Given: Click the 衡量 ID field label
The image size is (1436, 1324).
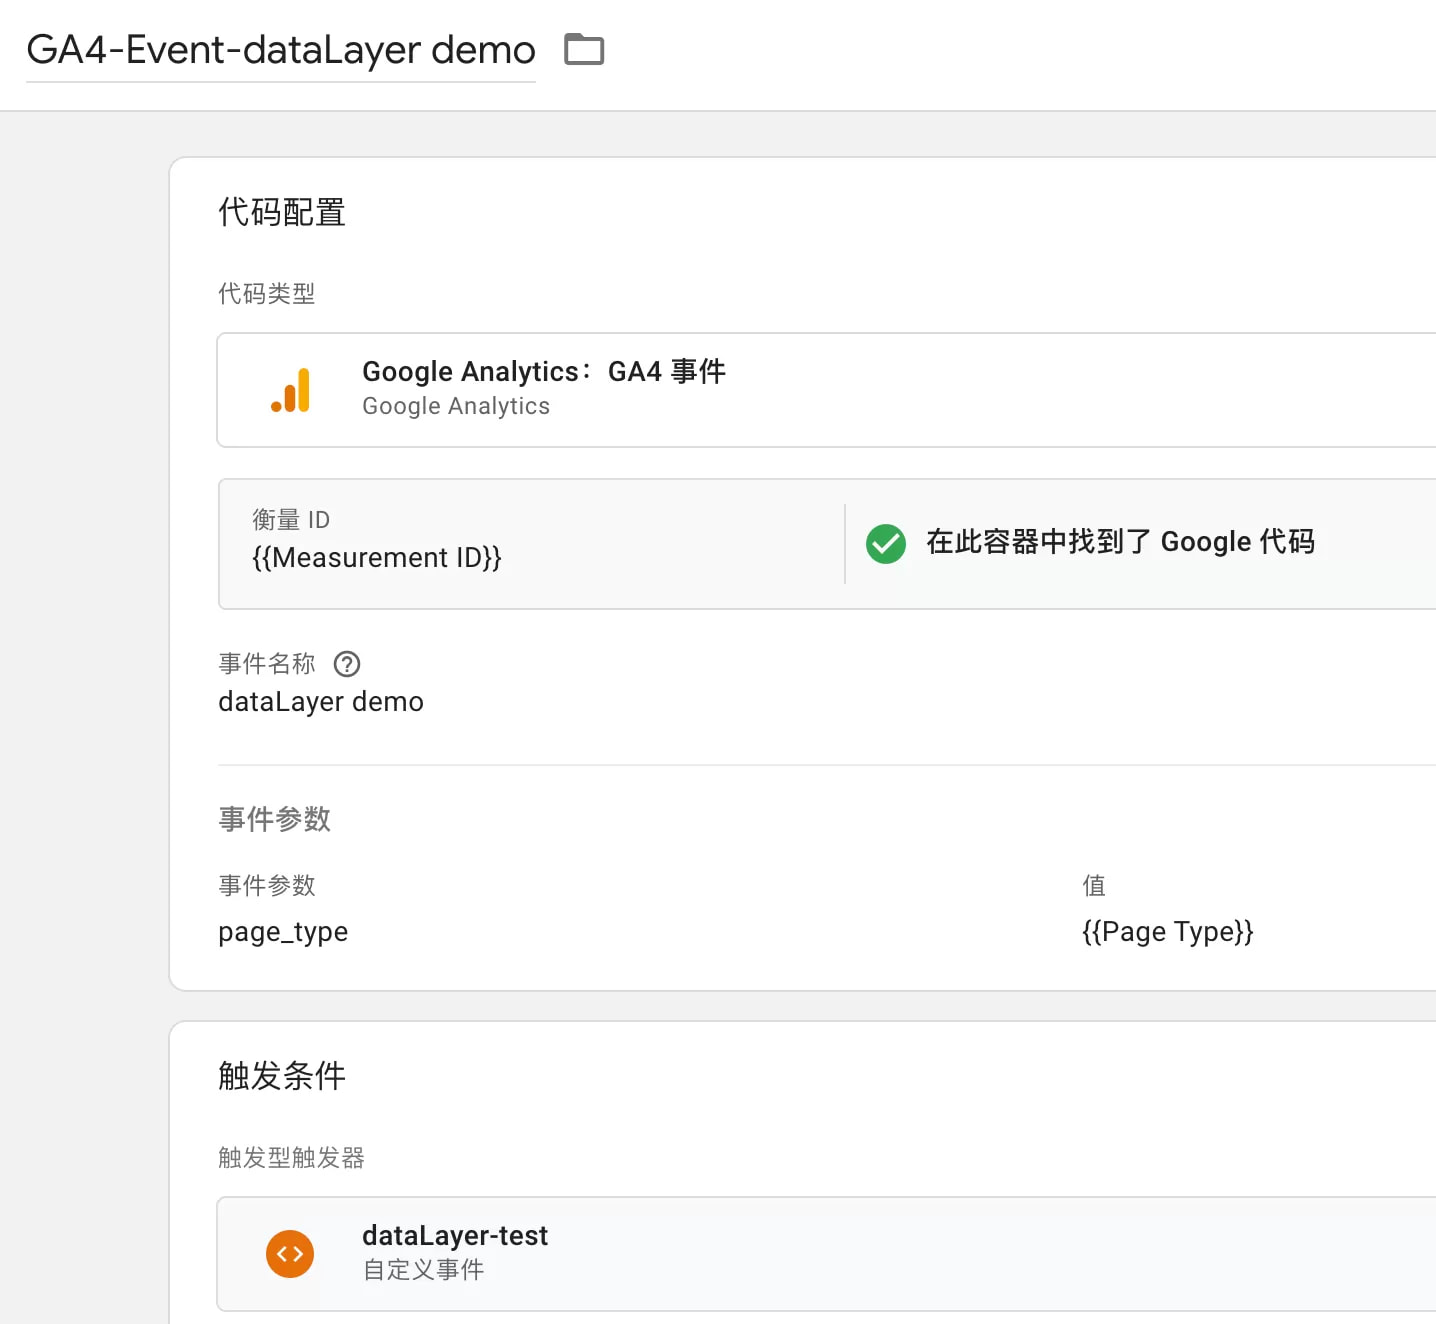Looking at the screenshot, I should coord(290,520).
